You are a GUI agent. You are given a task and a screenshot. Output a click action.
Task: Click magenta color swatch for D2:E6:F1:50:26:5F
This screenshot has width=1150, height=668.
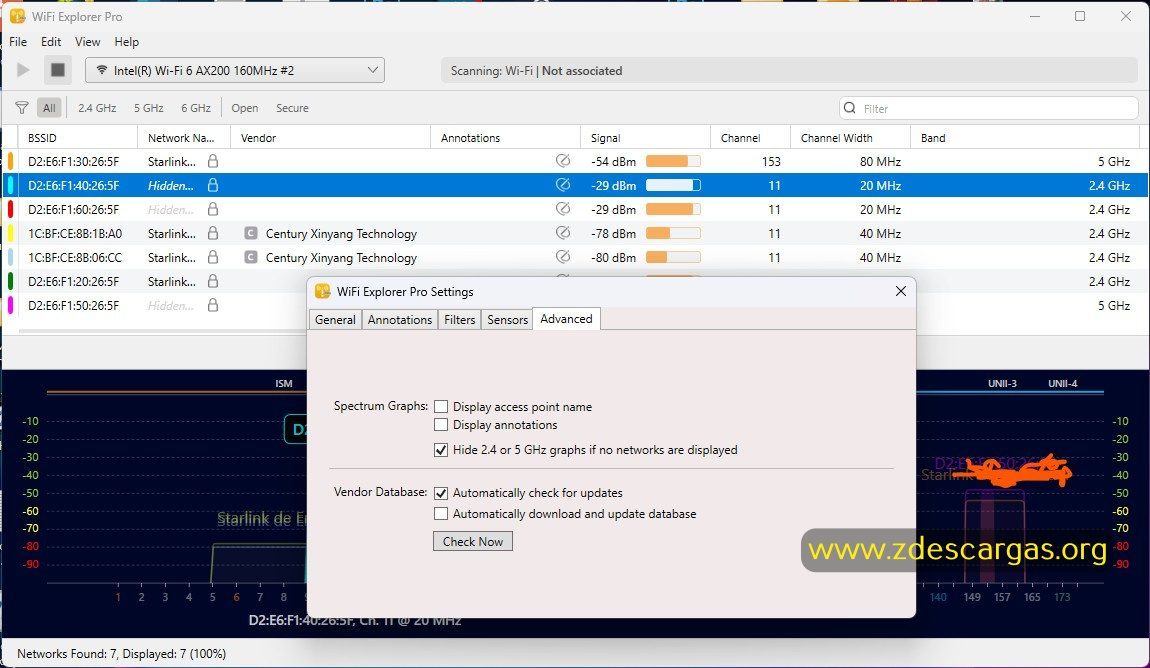coord(10,305)
